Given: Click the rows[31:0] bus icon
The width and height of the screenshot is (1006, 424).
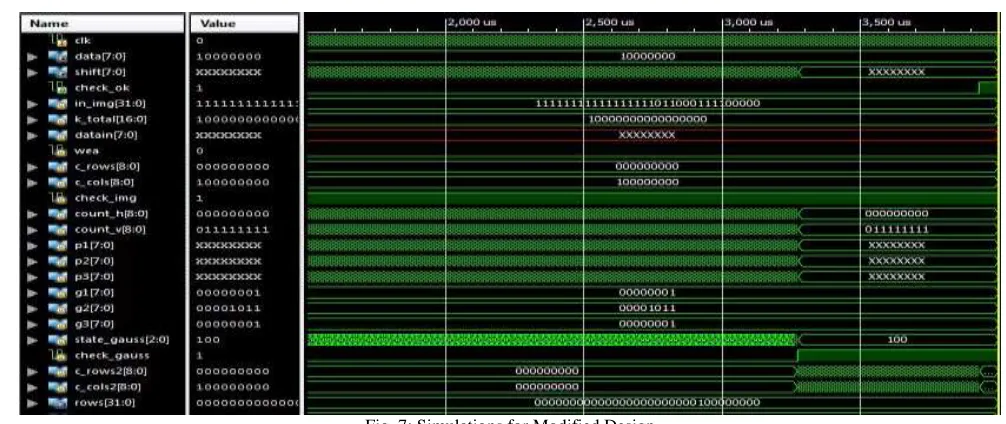Looking at the screenshot, I should (x=56, y=402).
